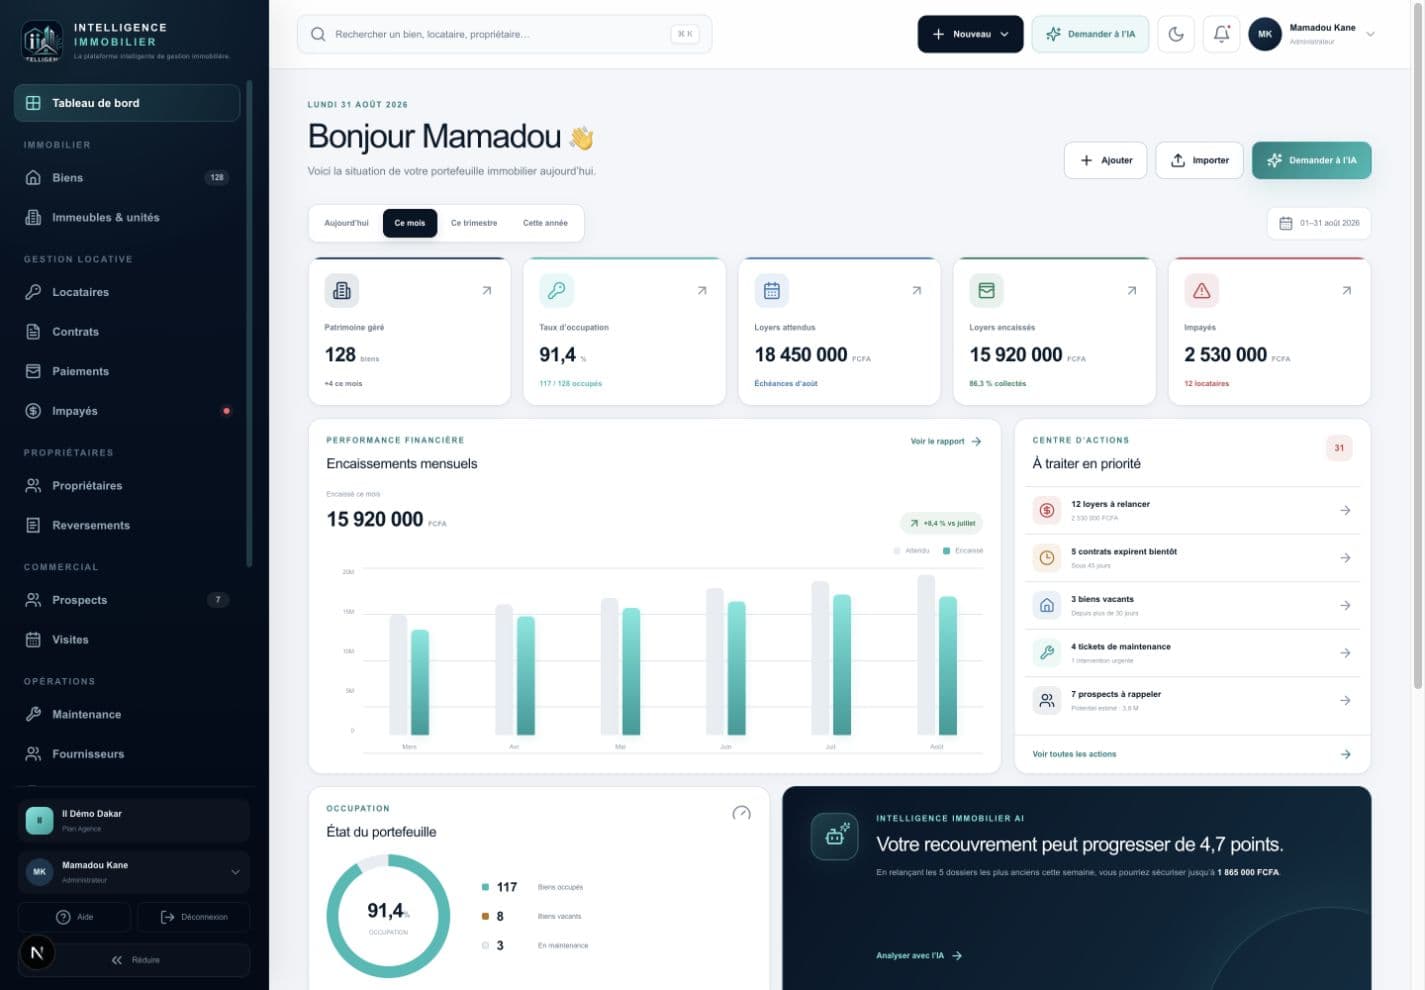Open Loyers encaissés card arrow icon
The height and width of the screenshot is (990, 1425).
(1132, 291)
